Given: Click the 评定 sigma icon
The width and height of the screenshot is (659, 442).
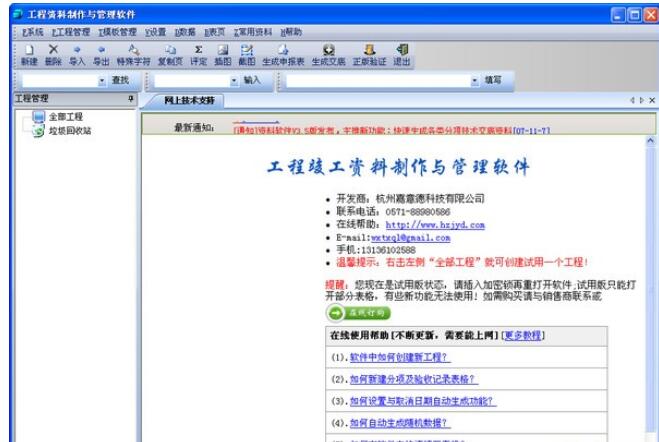Looking at the screenshot, I should pos(198,55).
